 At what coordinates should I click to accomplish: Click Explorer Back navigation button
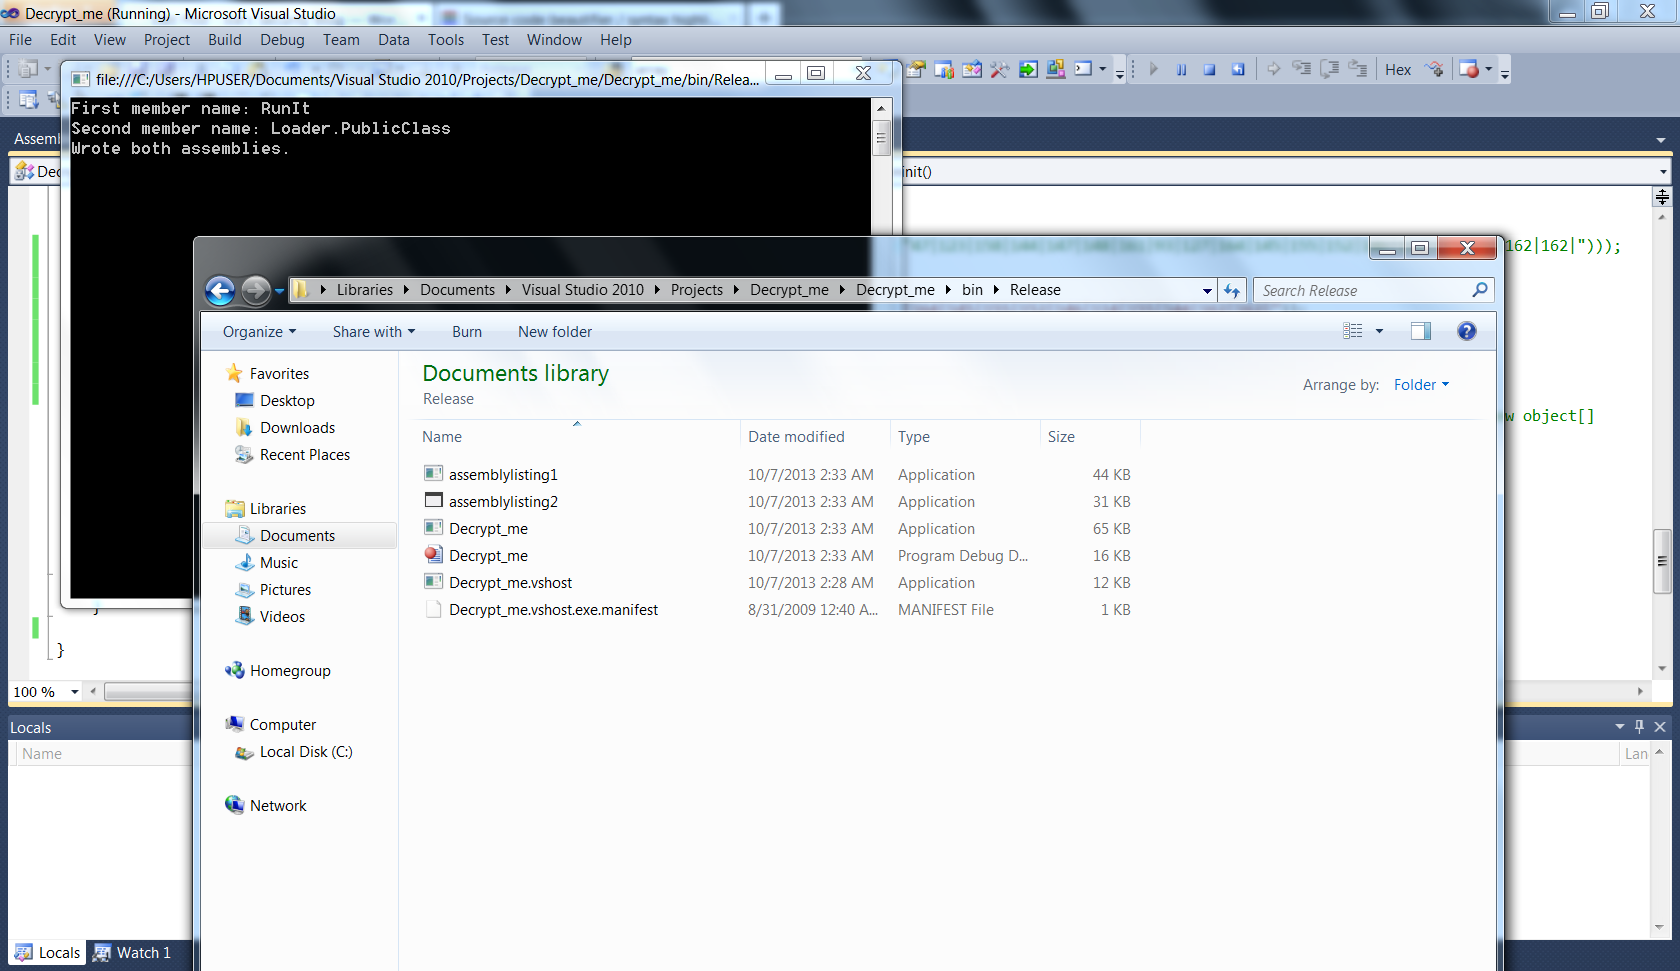click(220, 291)
